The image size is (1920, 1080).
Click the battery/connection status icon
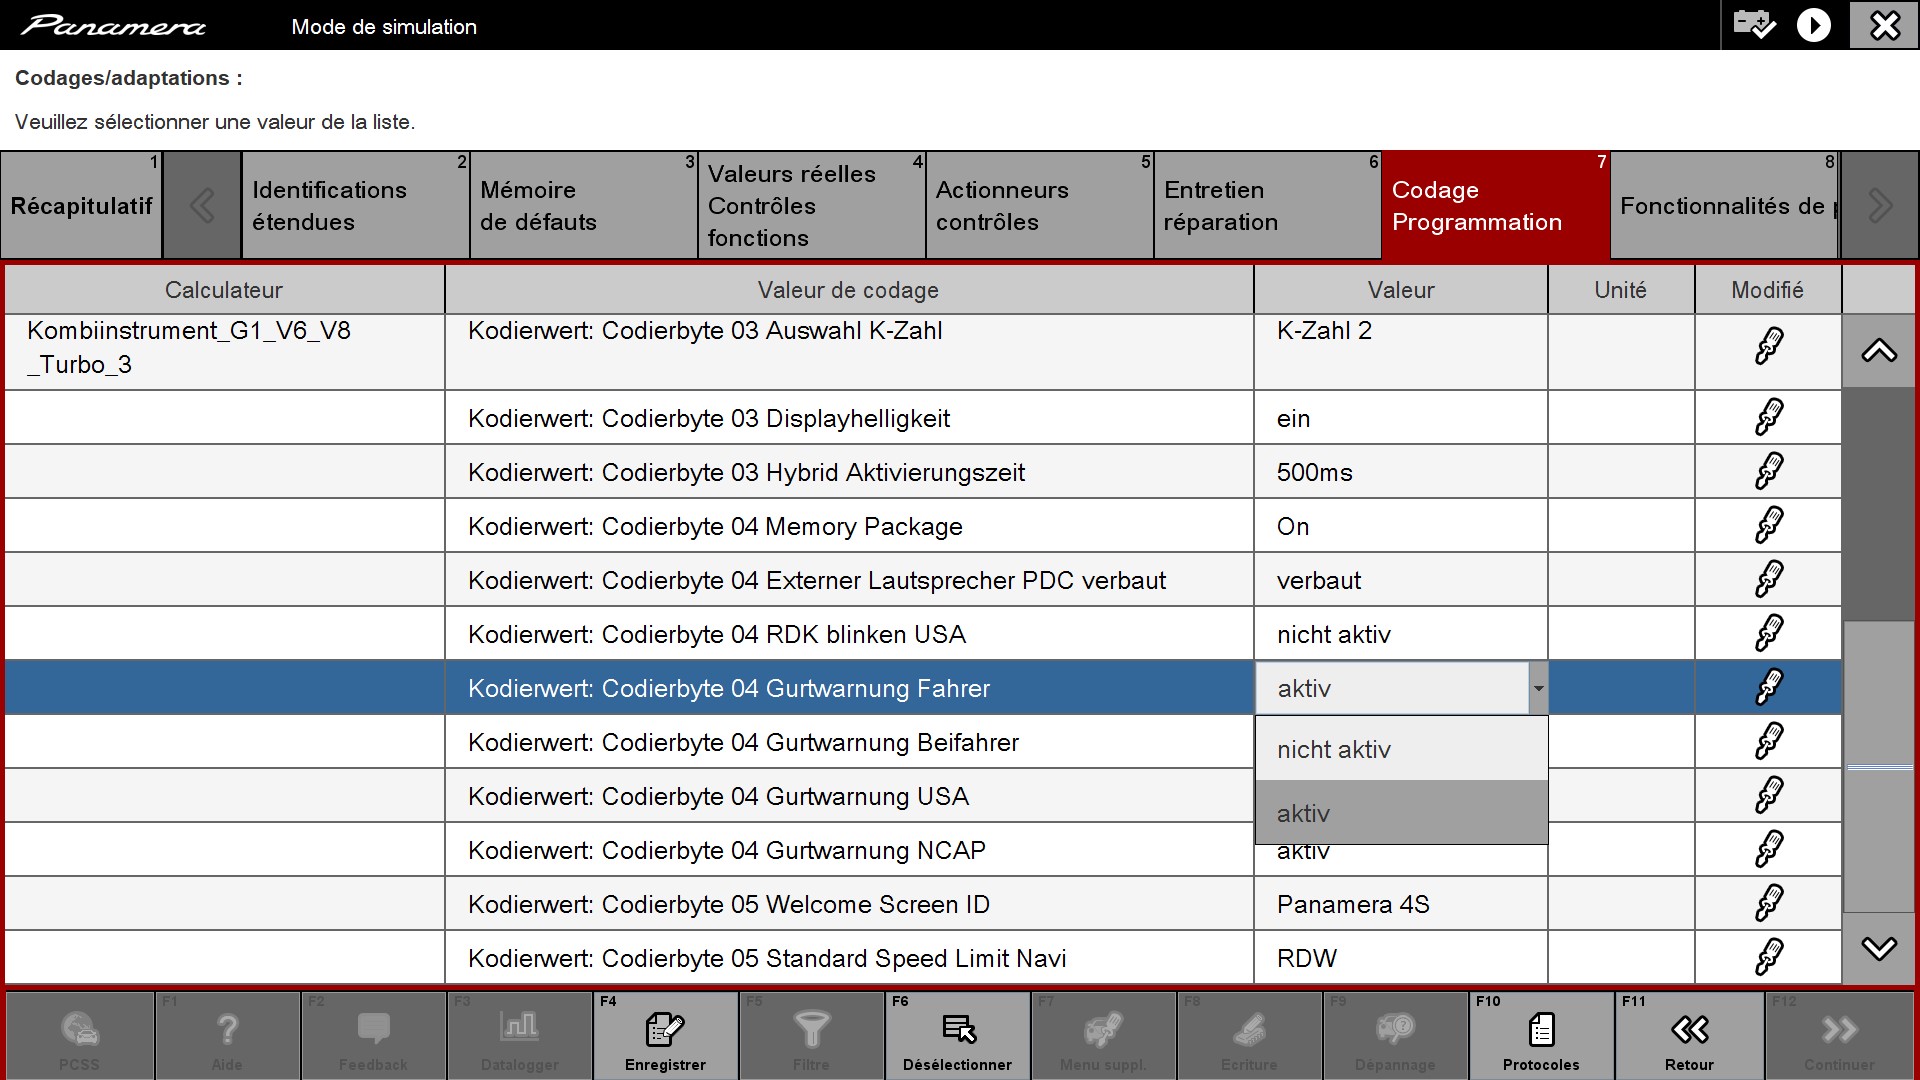tap(1753, 24)
